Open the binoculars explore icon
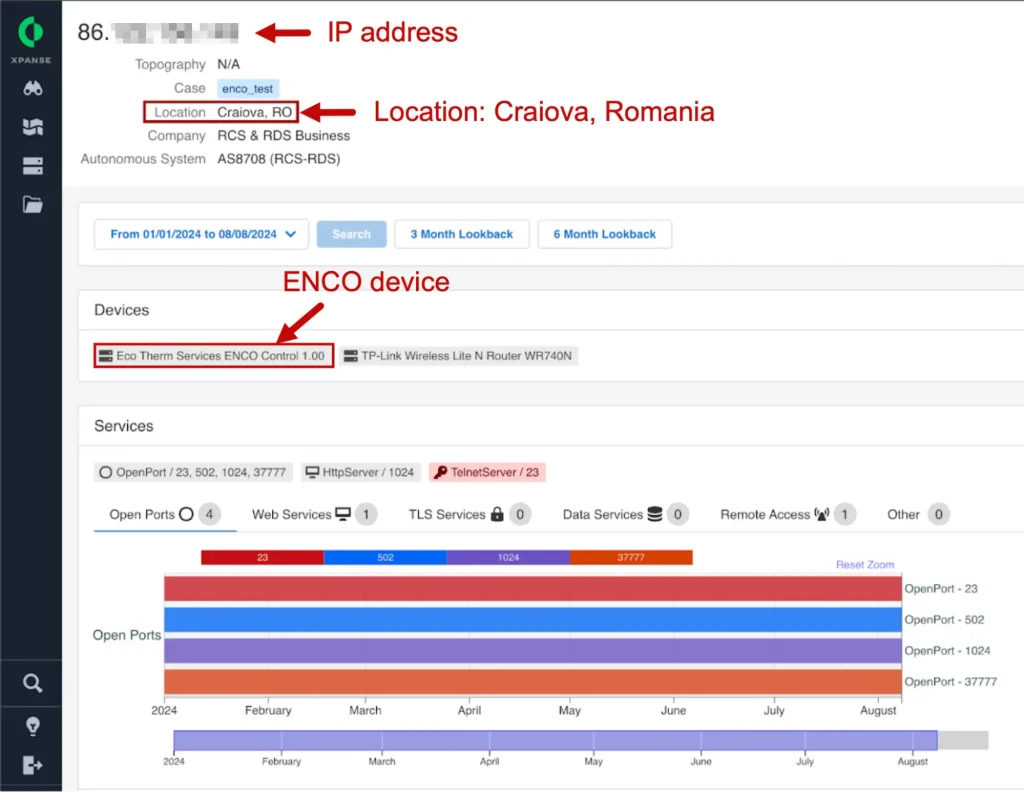The width and height of the screenshot is (1024, 792). (33, 88)
